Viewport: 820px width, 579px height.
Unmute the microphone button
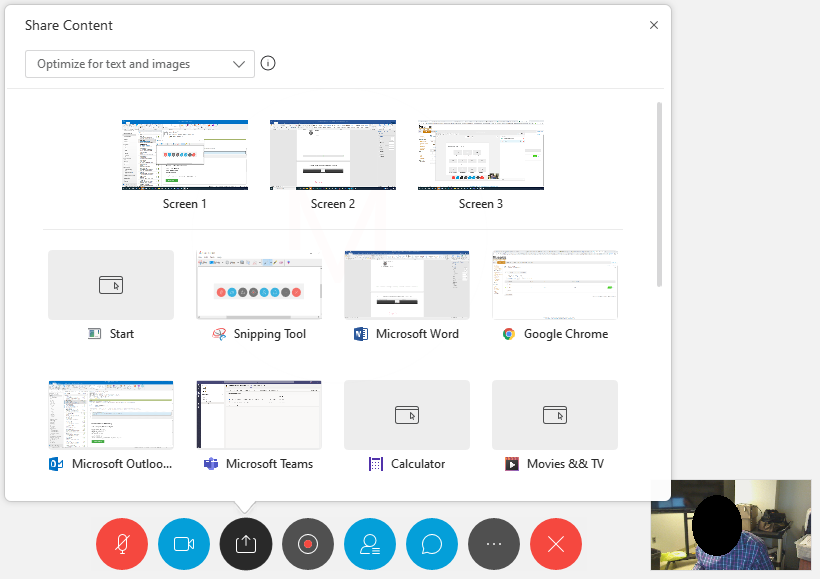click(122, 544)
